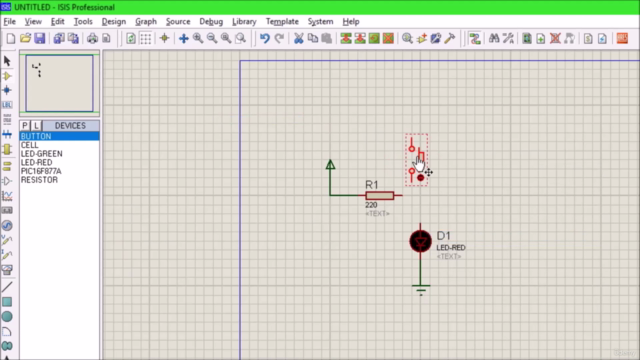Decompose tagged objects with hammer icon
Screen dimensions: 640x360
click(450, 38)
